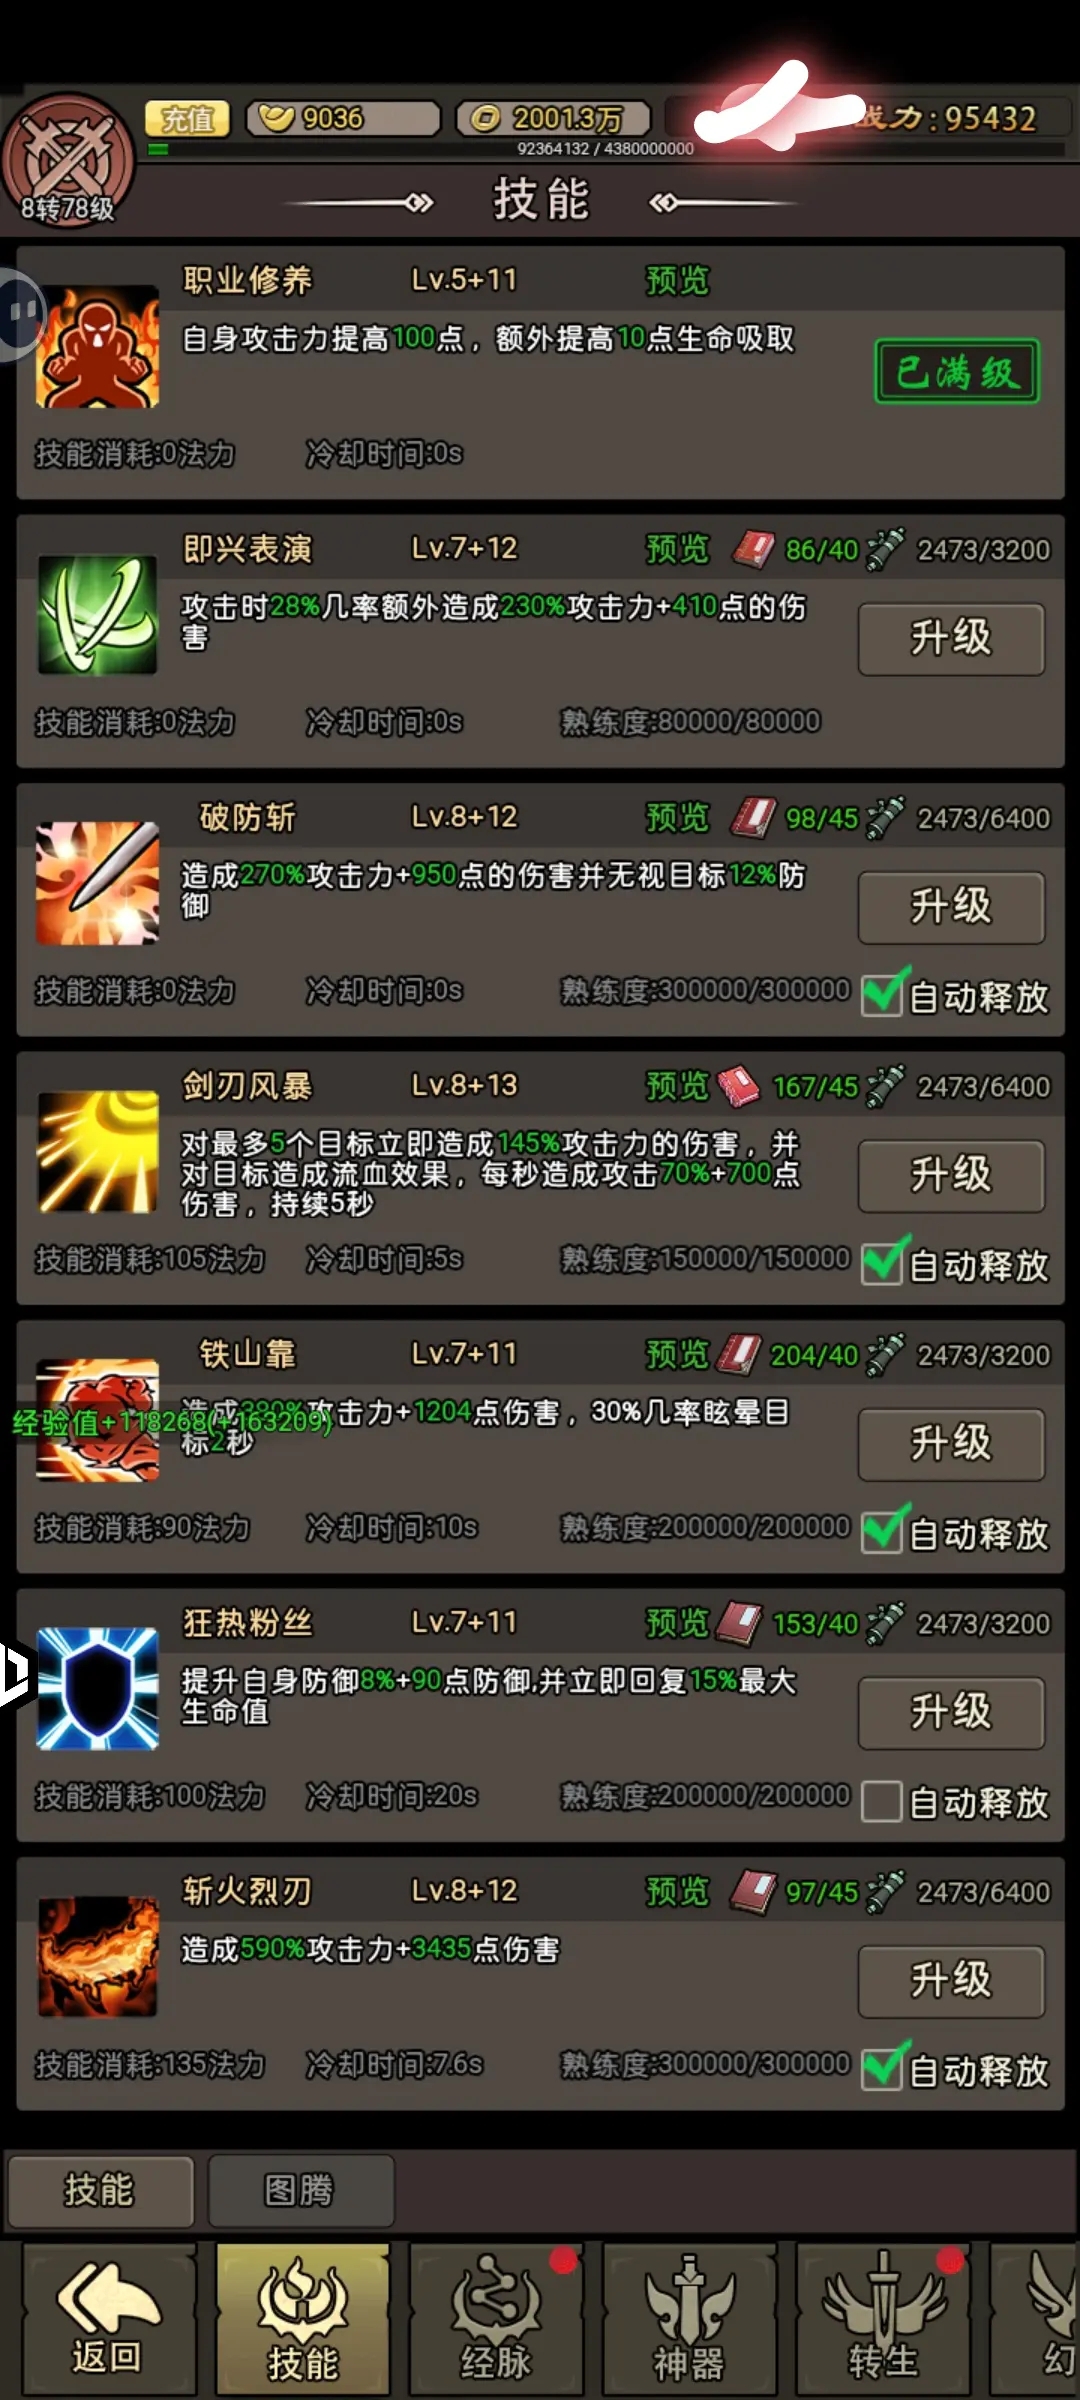Screen dimensions: 1080x2400
Task: Toggle 自动释放 for 剑刃风暴
Action: 882,1263
